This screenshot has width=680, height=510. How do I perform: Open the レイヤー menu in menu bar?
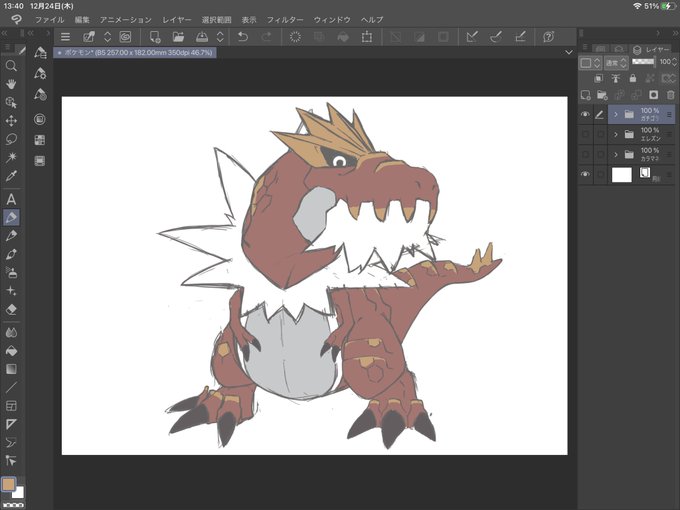[x=177, y=19]
